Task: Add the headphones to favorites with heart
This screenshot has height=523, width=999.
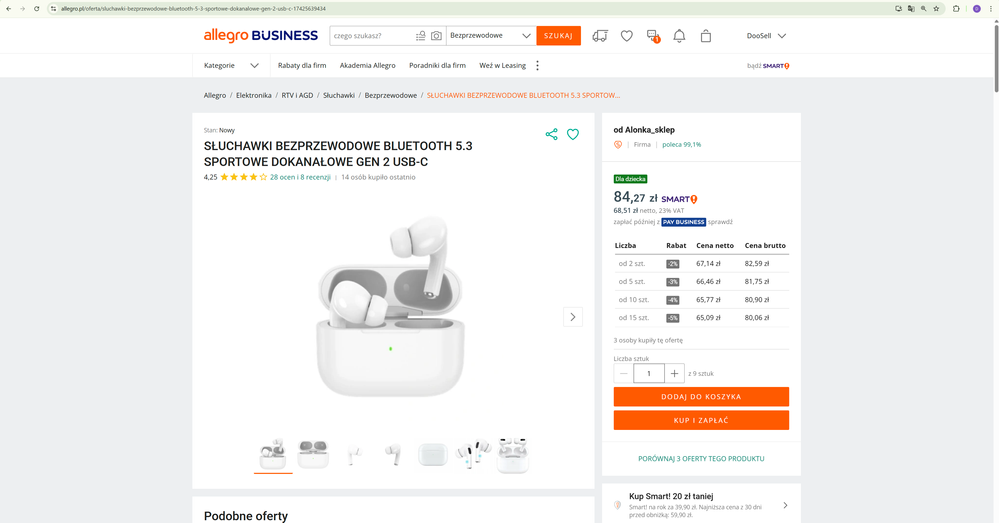Action: click(573, 134)
